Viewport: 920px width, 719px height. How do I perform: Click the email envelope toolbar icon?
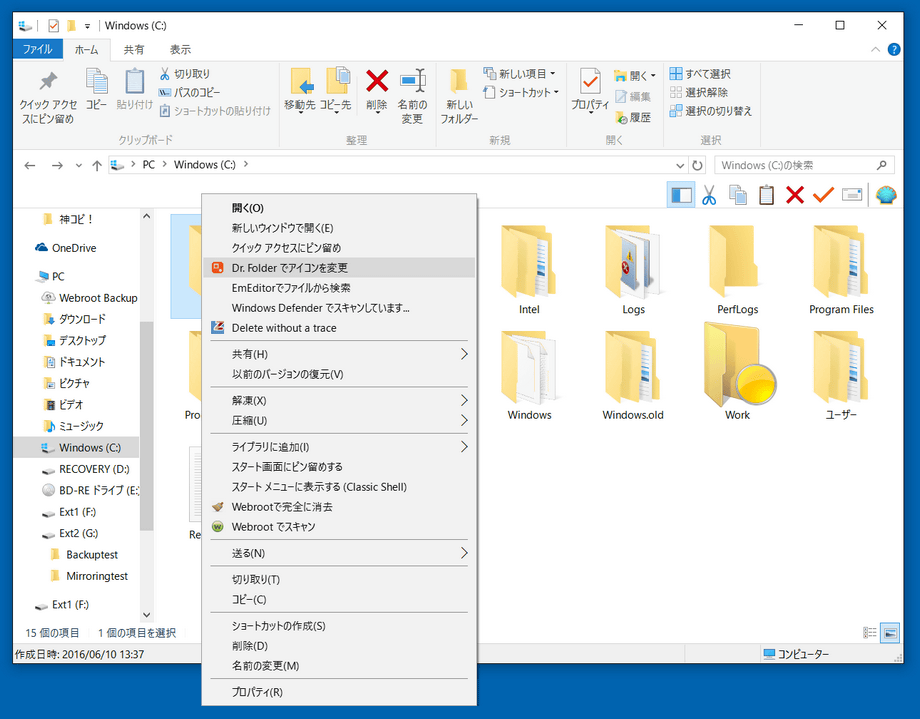[x=851, y=194]
